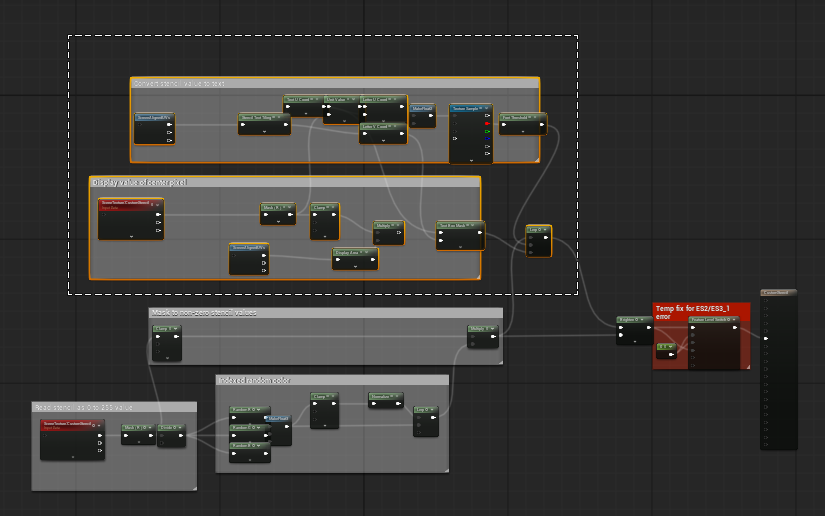
Task: Expand the Unit Value node's bottom chevron
Action: (344, 121)
